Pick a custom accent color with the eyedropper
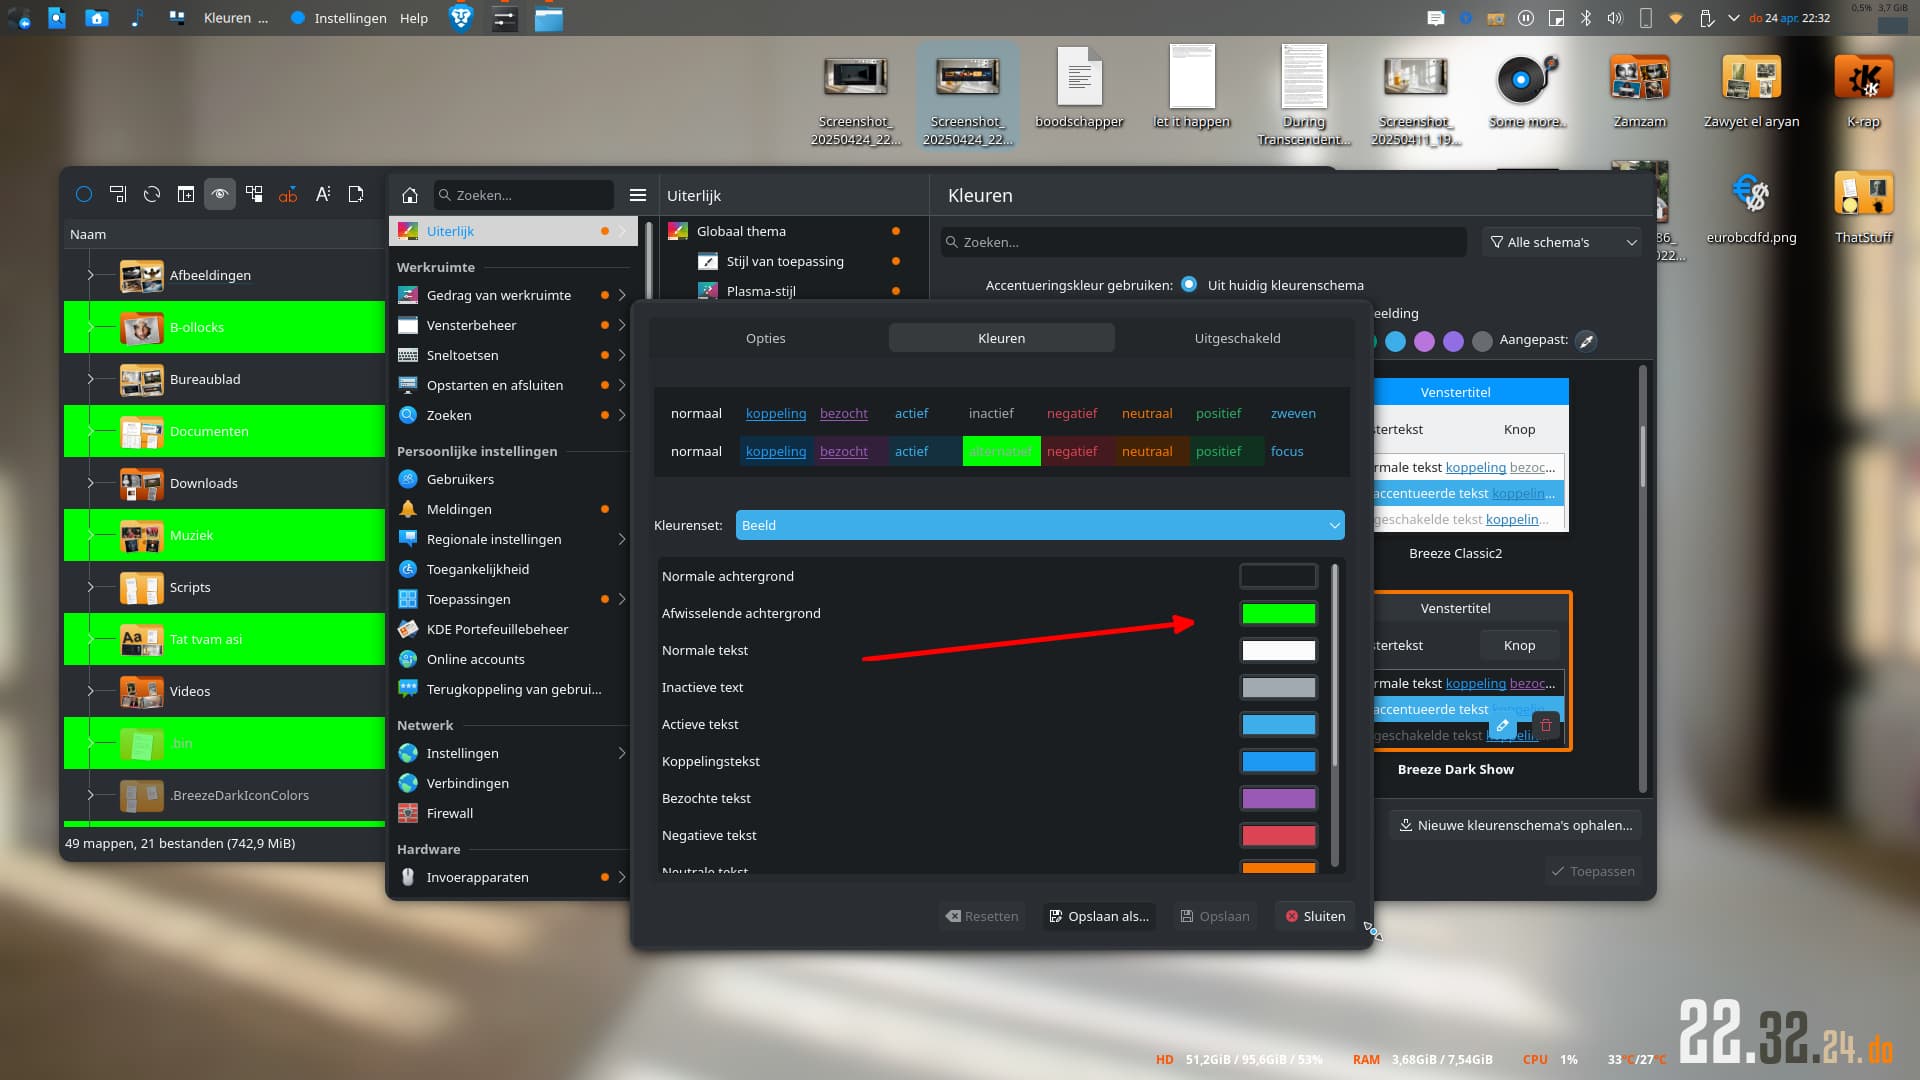The height and width of the screenshot is (1080, 1920). 1586,341
